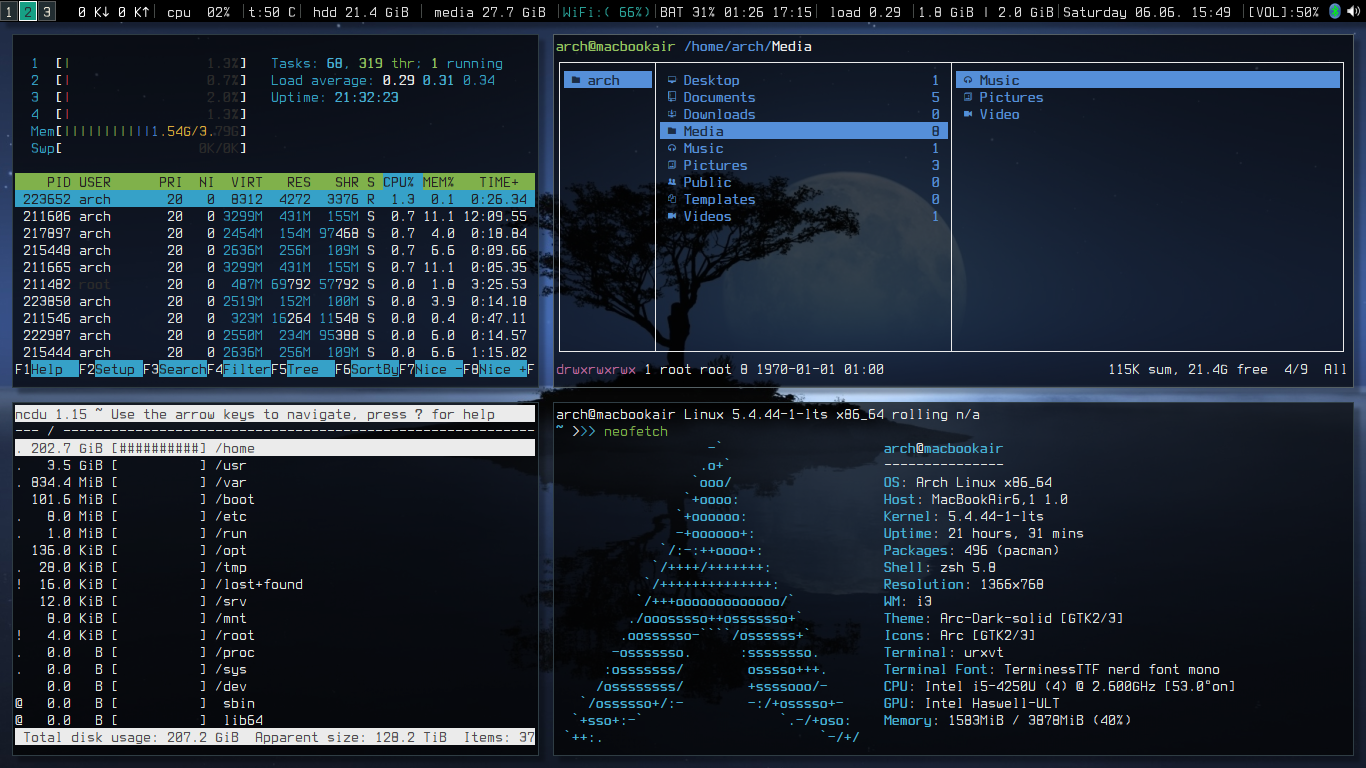This screenshot has width=1366, height=768.
Task: Select the Videos folder icon in ranger
Action: (672, 216)
